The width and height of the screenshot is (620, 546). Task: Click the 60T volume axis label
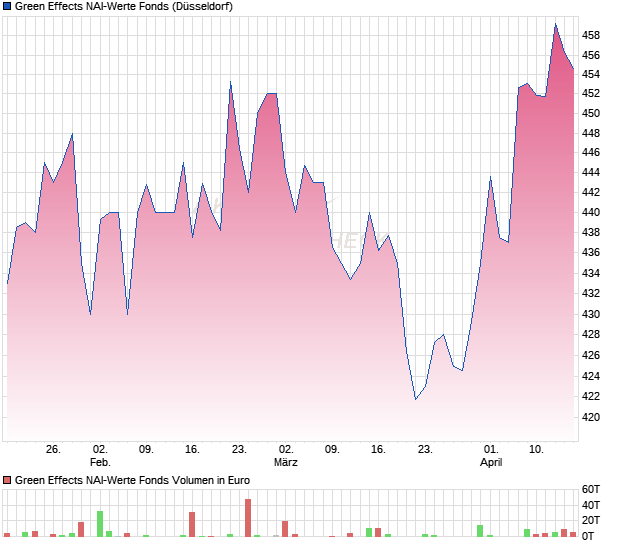pos(592,490)
